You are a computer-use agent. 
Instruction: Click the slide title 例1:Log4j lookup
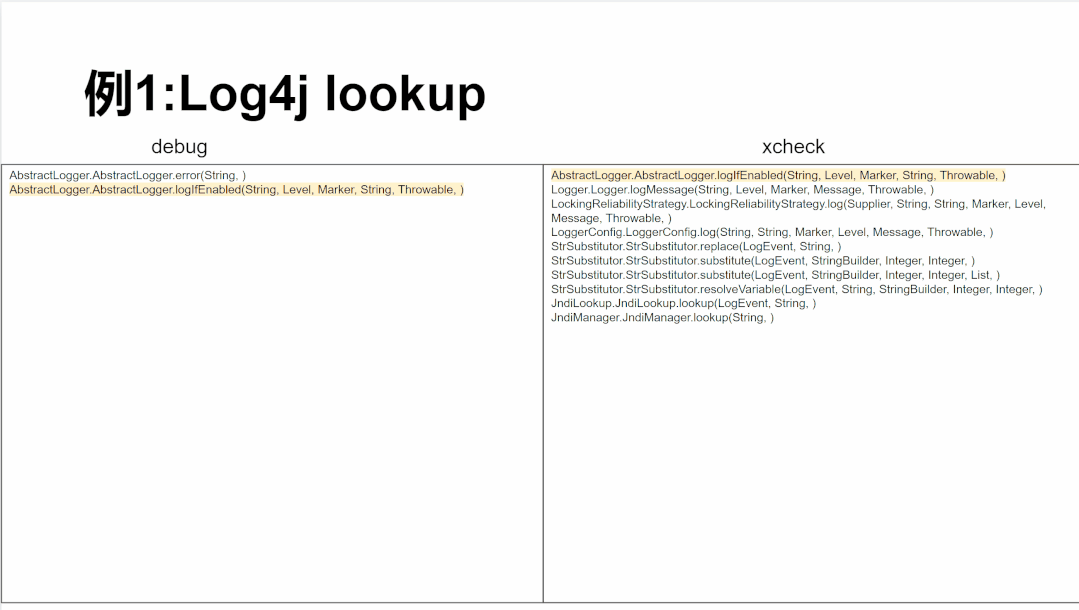coord(285,94)
